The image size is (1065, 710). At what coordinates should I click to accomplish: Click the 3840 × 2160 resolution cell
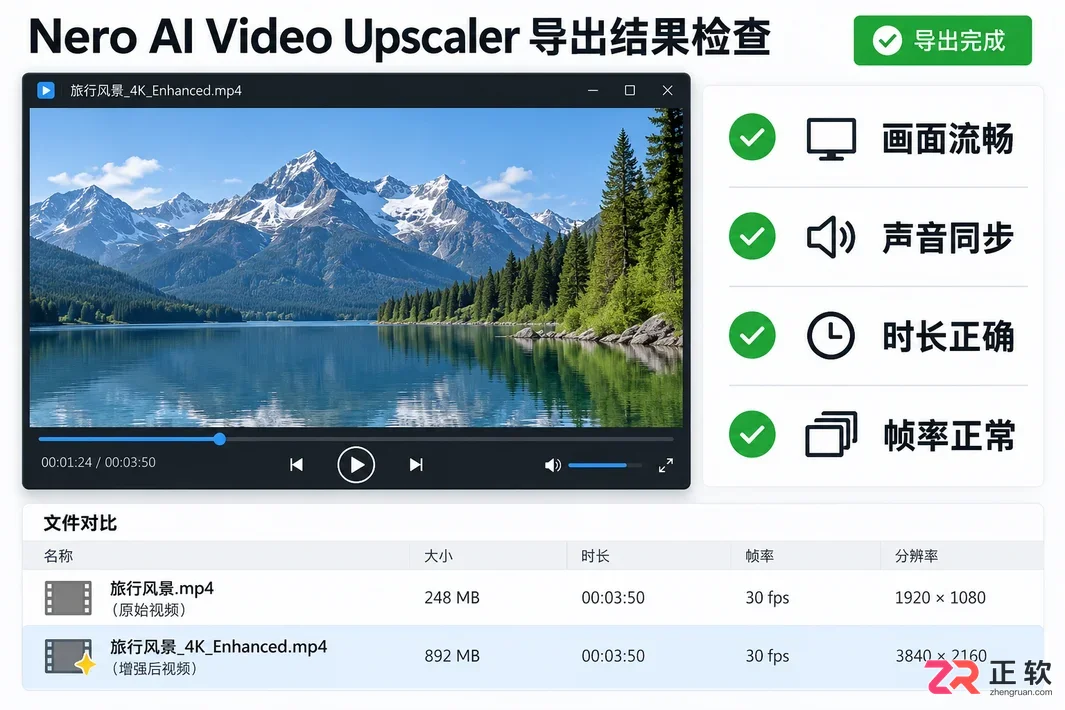pos(941,656)
